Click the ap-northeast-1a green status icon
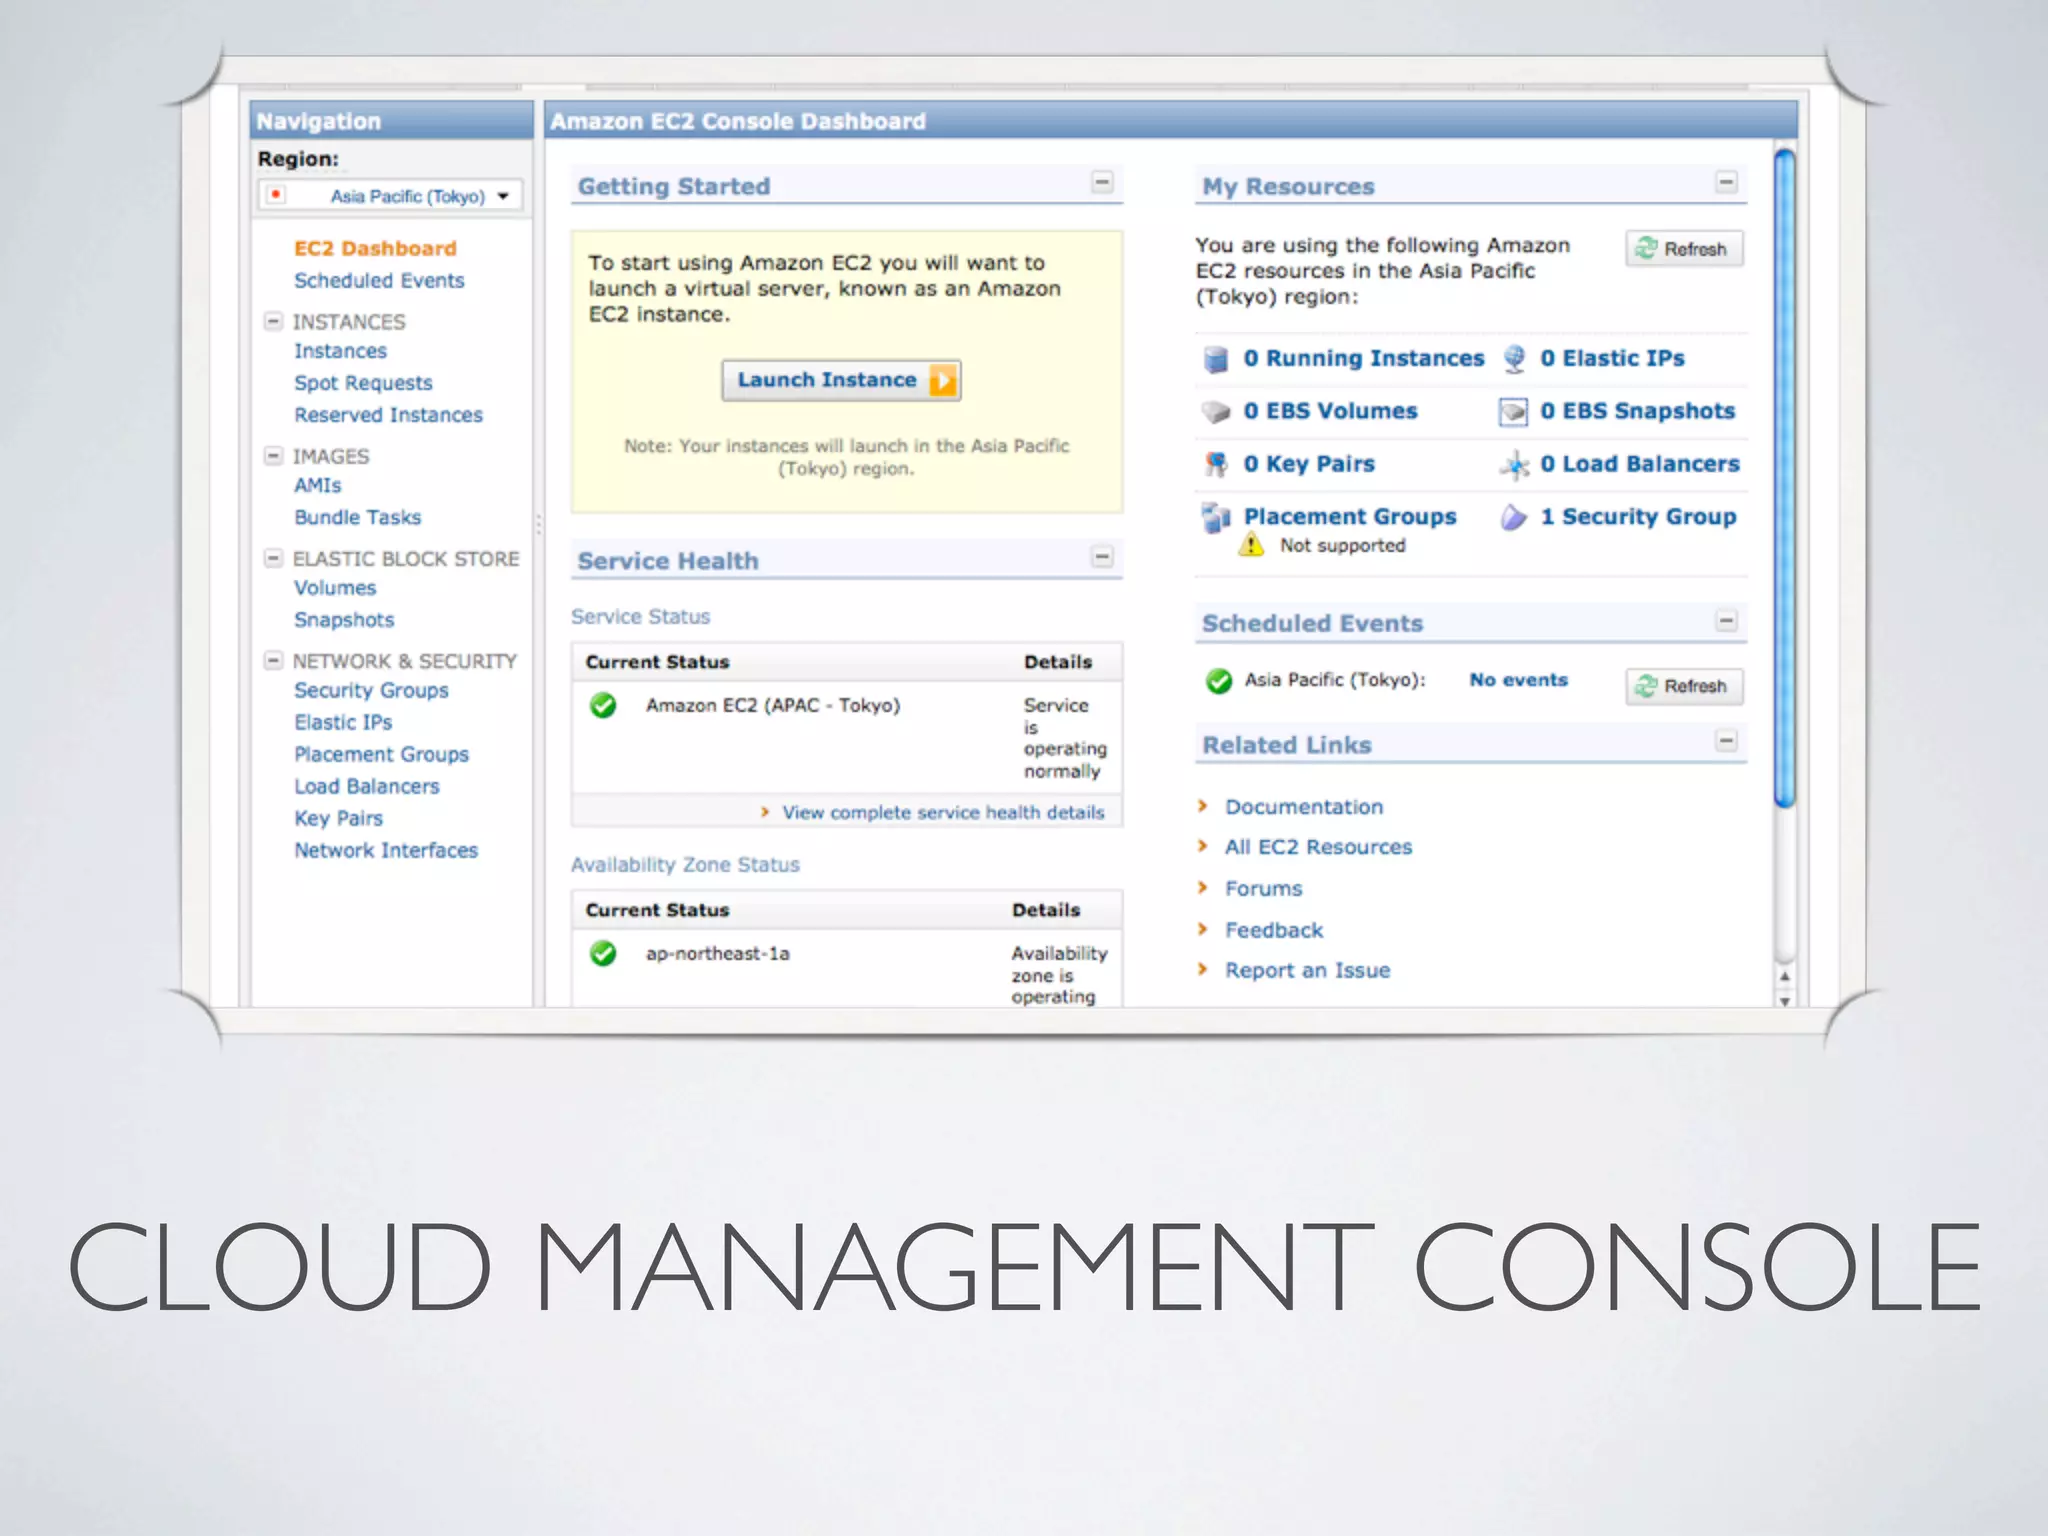Screen dimensions: 2048x1536 coord(603,954)
